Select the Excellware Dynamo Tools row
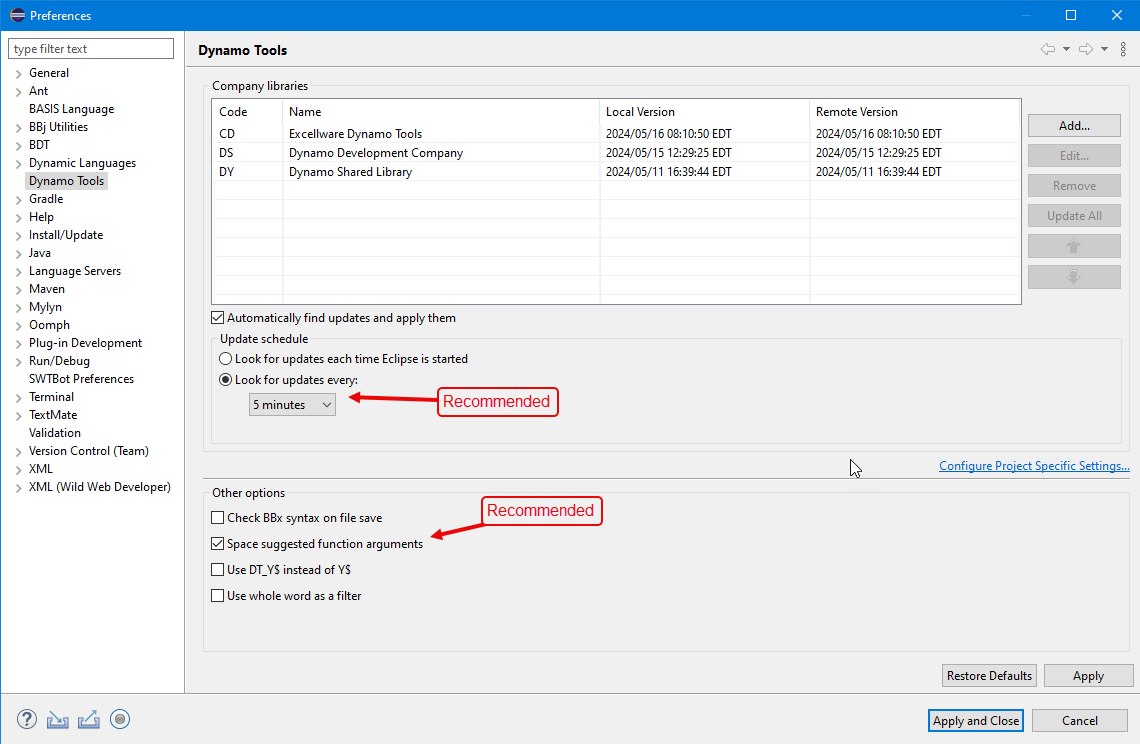This screenshot has height=744, width=1140. click(617, 134)
